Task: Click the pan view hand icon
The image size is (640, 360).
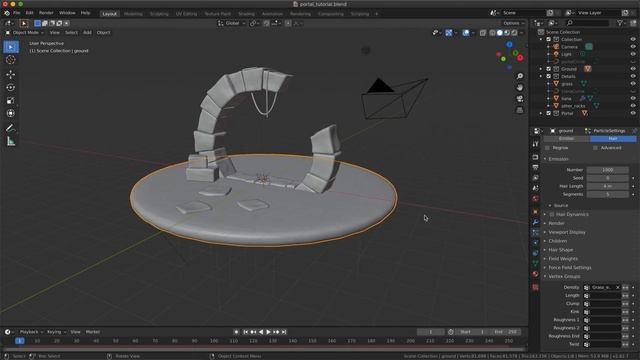Action: pos(520,87)
